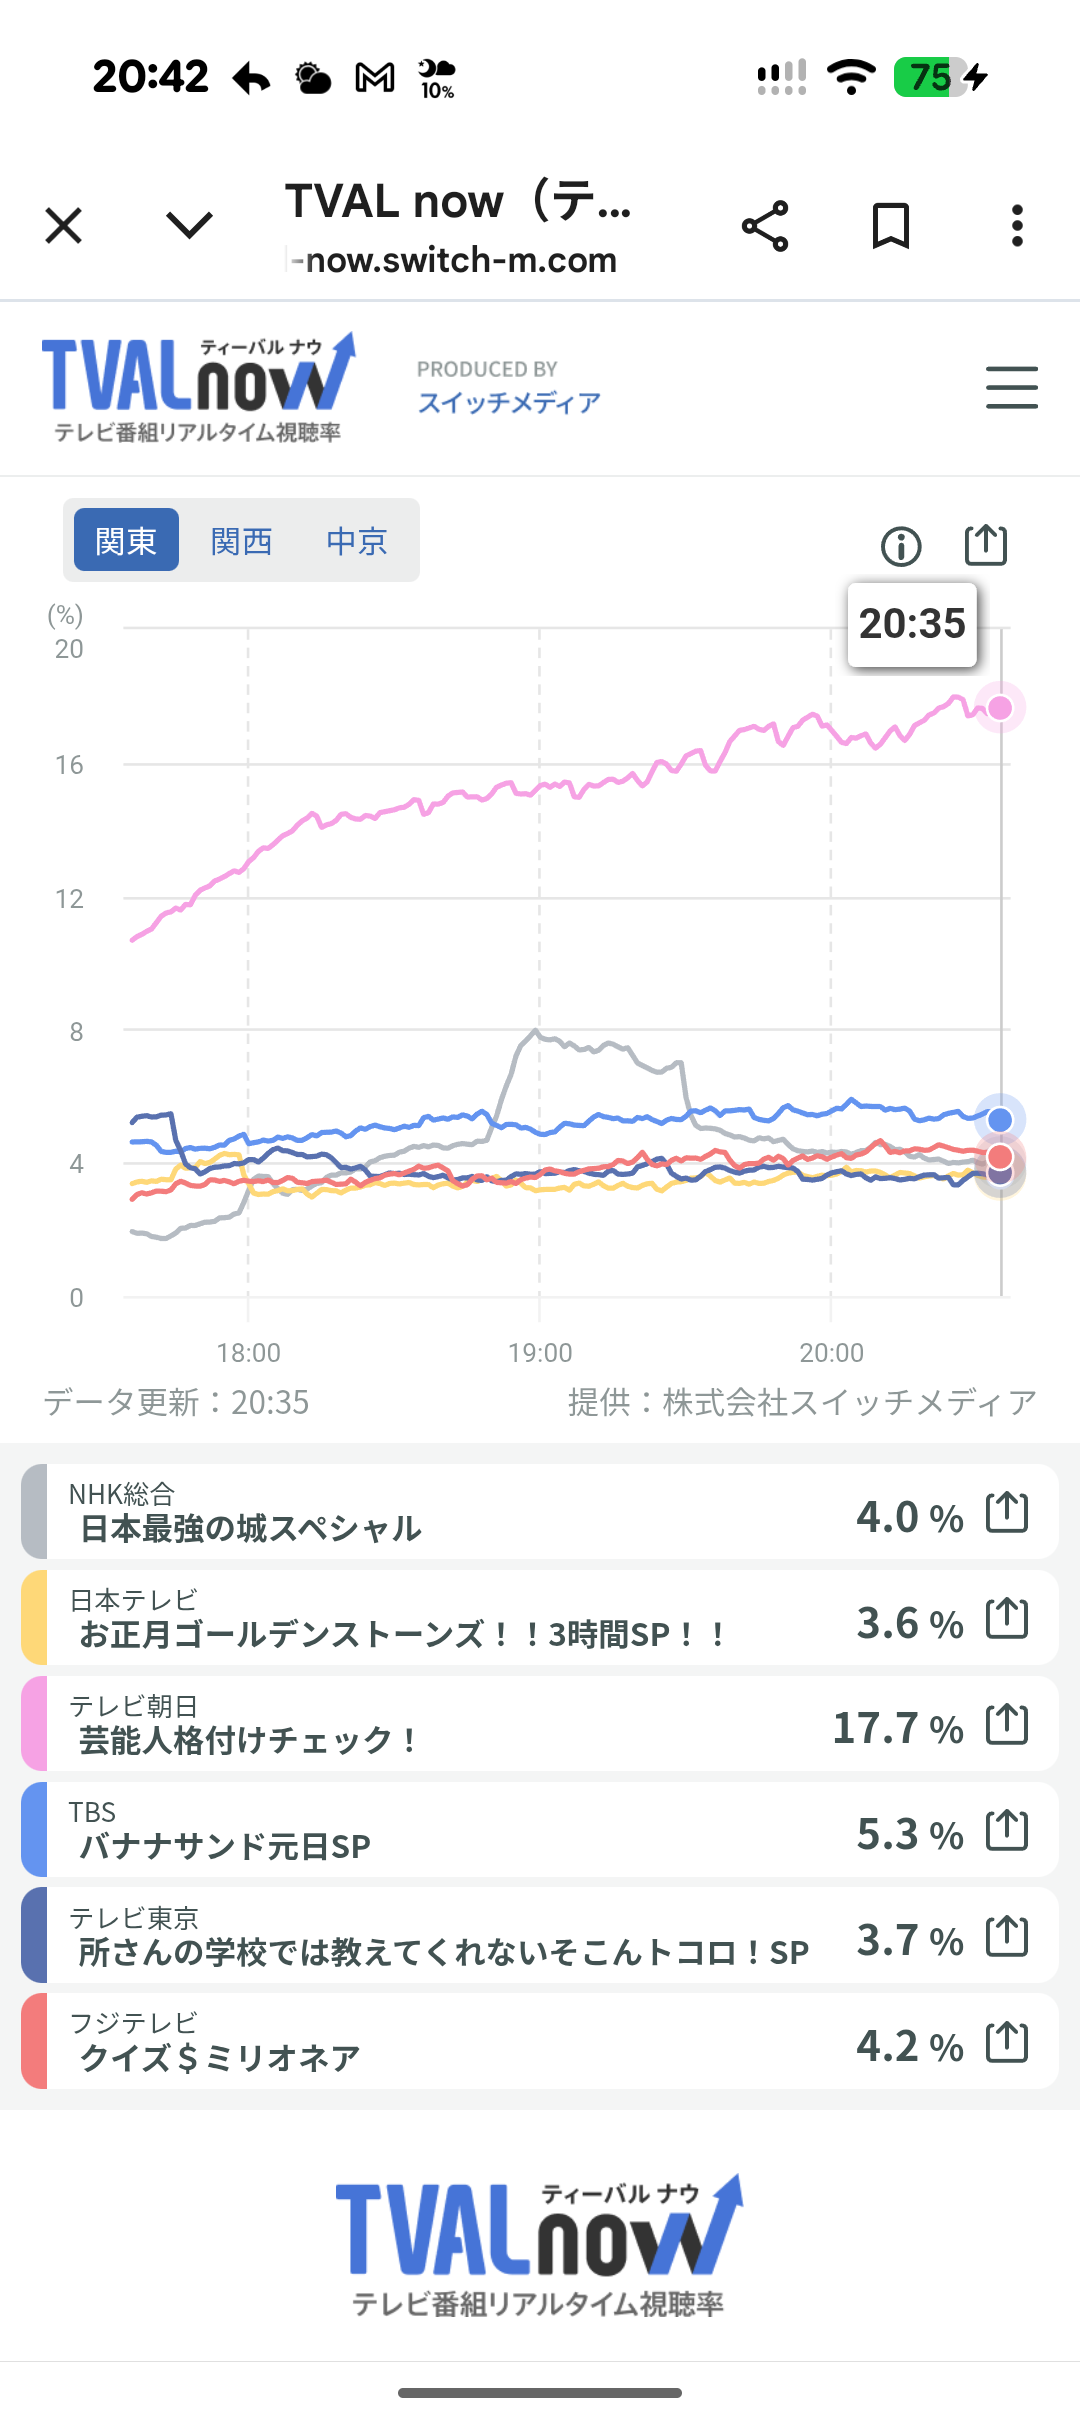Bookmark this page
Screen dimensions: 1080x2424
[x=890, y=226]
